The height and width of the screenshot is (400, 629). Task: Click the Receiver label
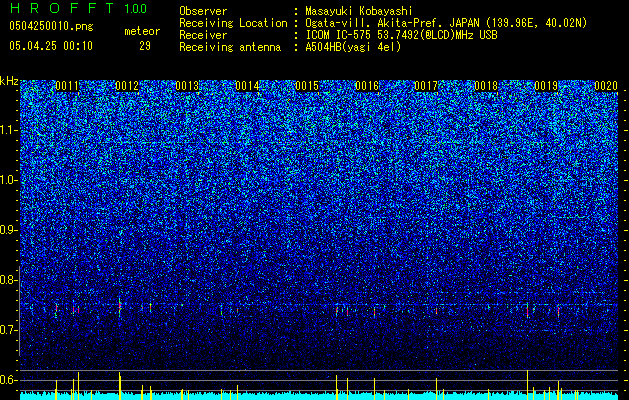click(203, 35)
